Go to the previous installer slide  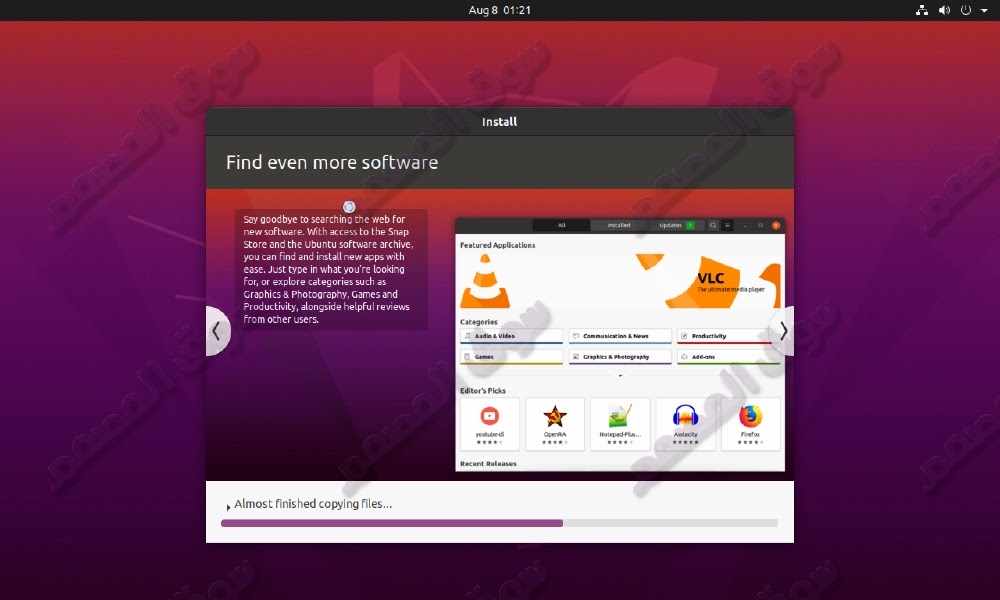[x=217, y=331]
